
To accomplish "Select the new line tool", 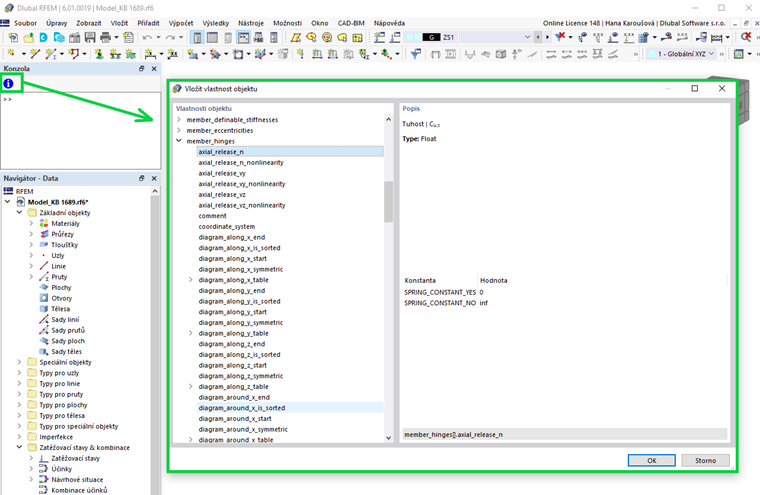I will click(35, 53).
